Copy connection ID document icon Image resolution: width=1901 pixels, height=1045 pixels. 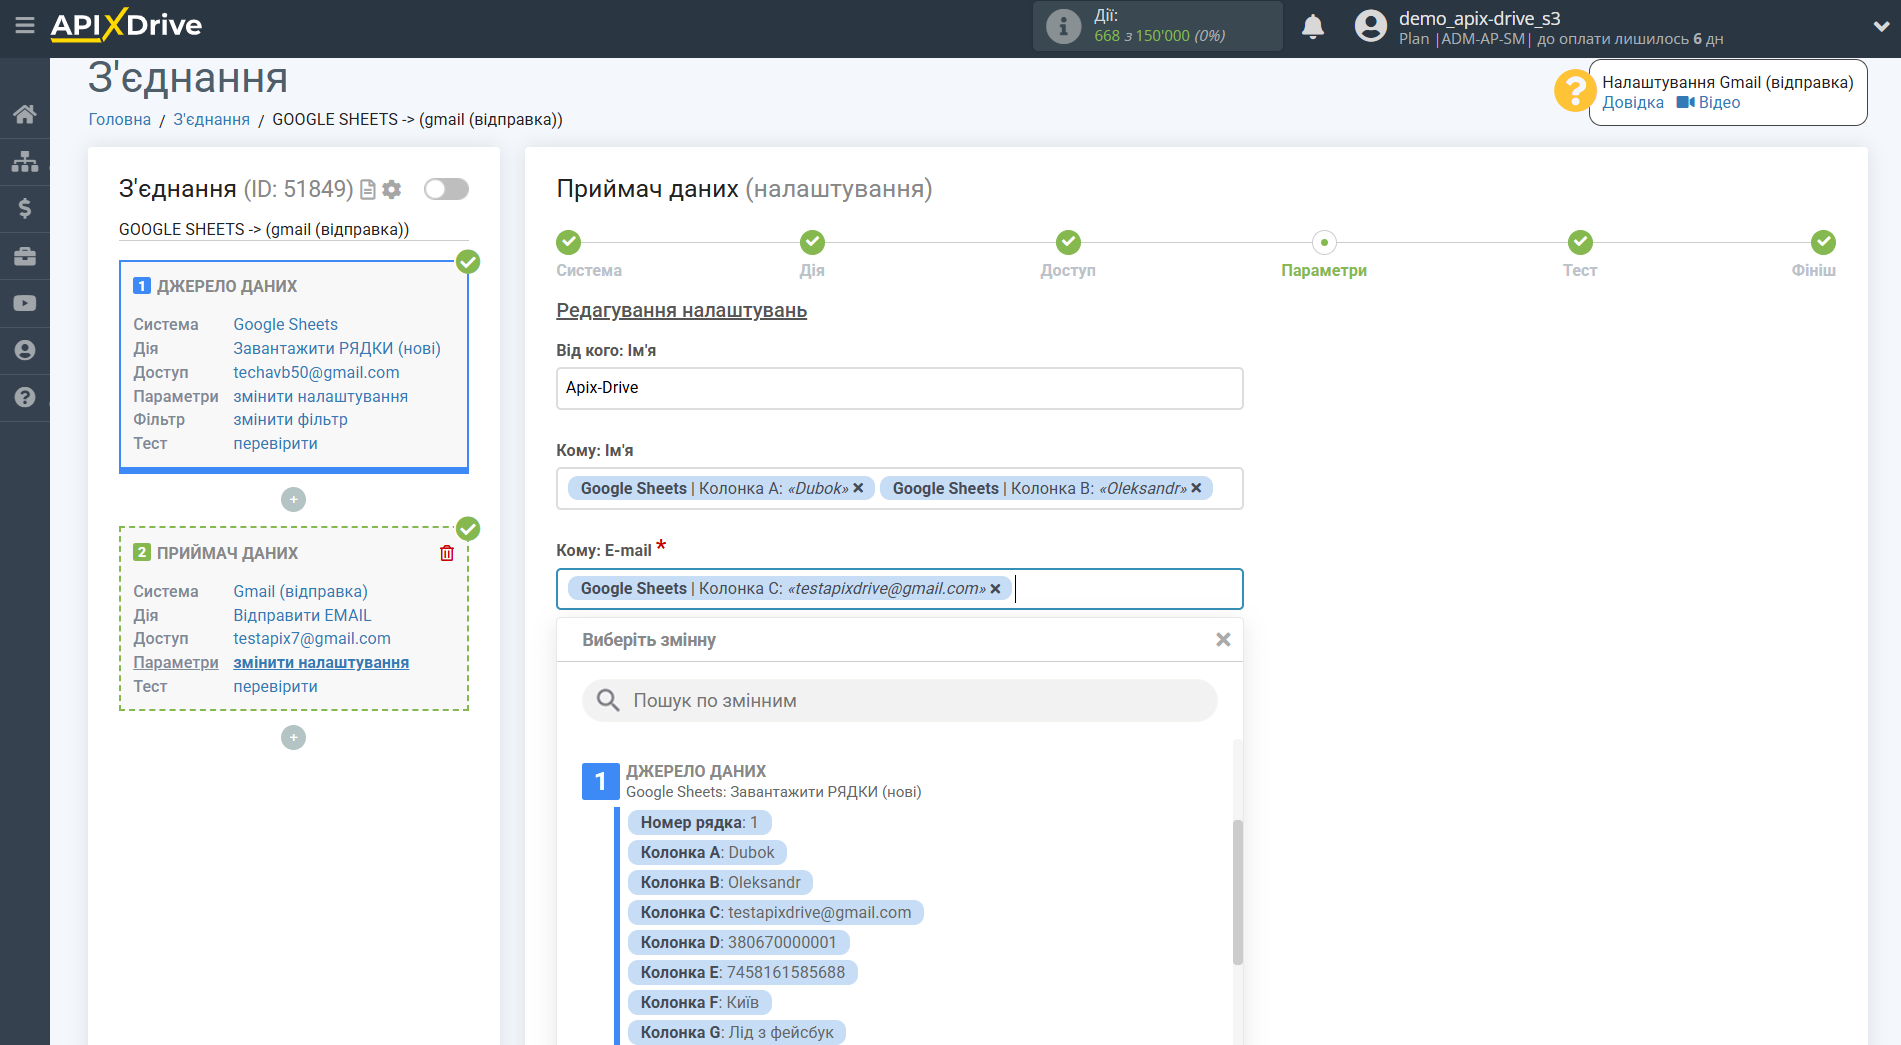(x=368, y=189)
